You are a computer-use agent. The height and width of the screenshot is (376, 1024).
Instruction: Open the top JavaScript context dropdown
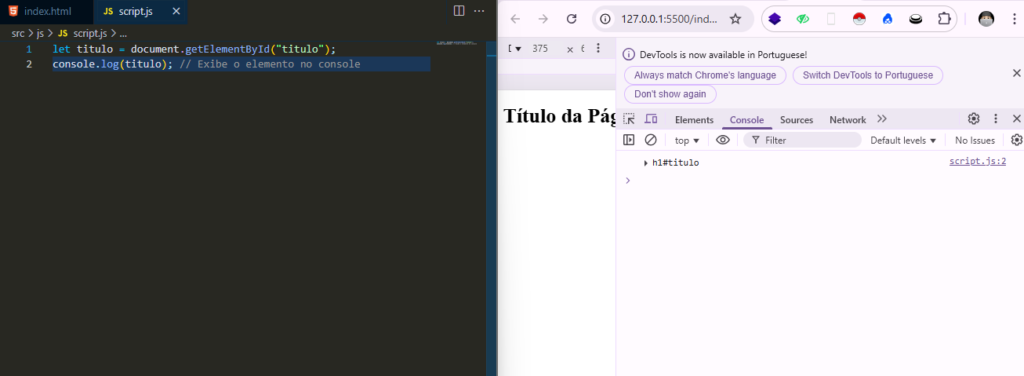pos(687,140)
